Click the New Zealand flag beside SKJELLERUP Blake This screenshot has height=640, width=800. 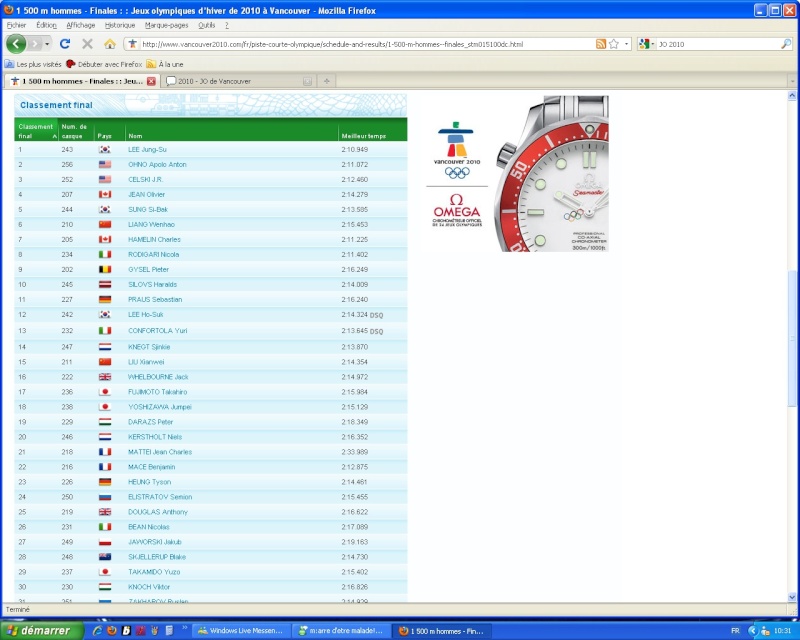click(105, 557)
